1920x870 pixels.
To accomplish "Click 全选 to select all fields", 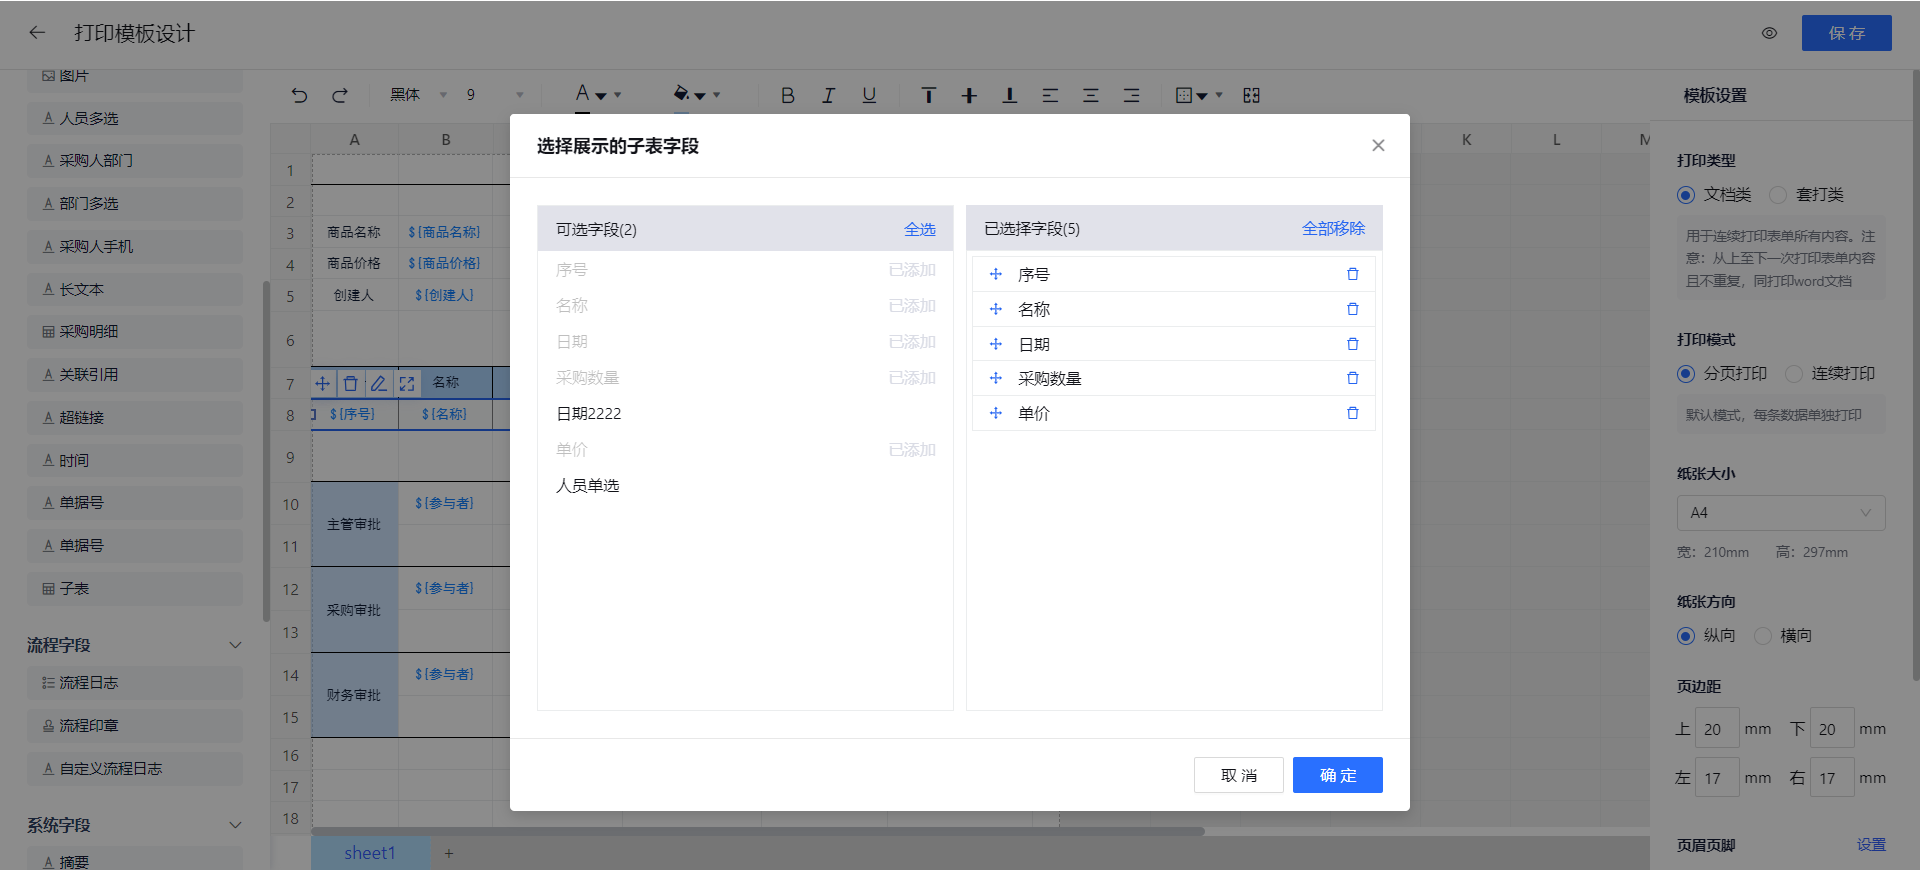I will [x=920, y=229].
